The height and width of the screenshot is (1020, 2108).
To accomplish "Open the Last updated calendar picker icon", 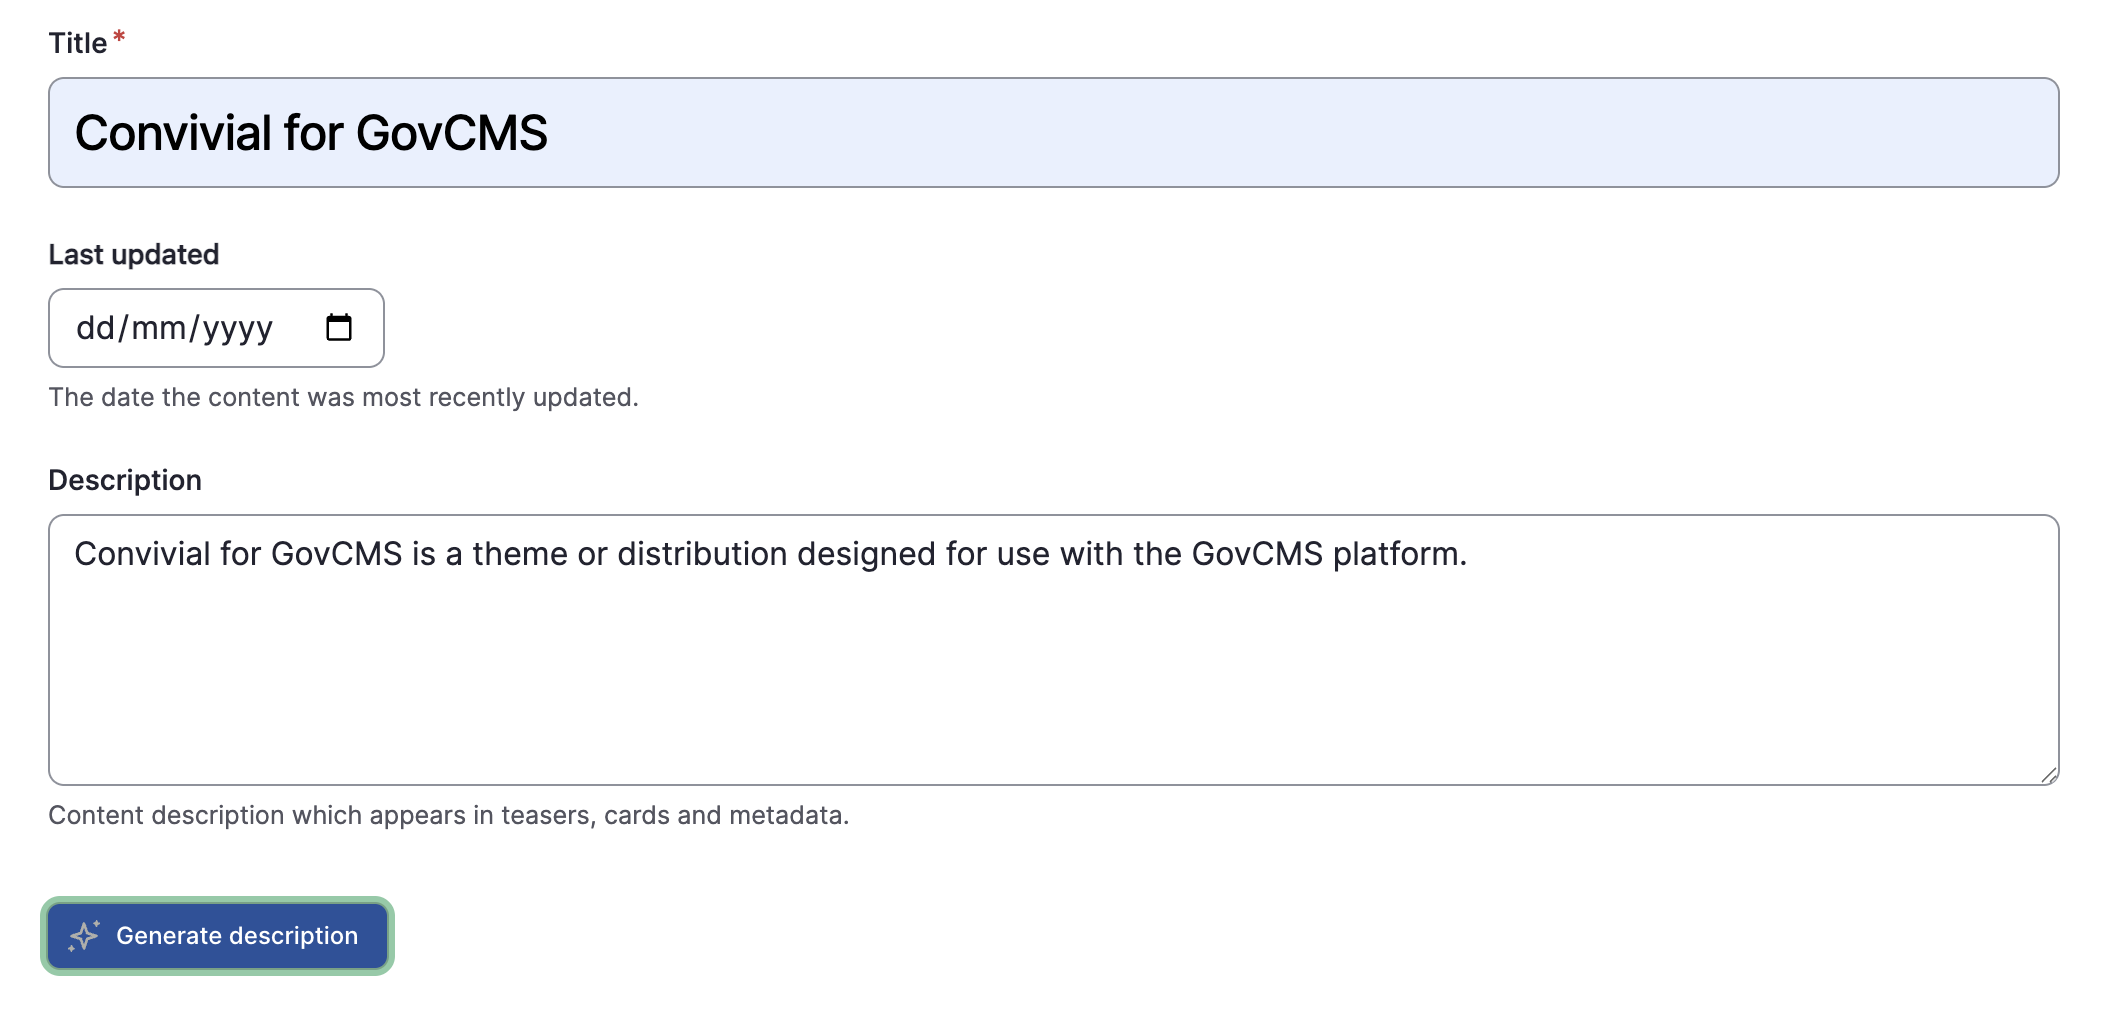I will [339, 327].
